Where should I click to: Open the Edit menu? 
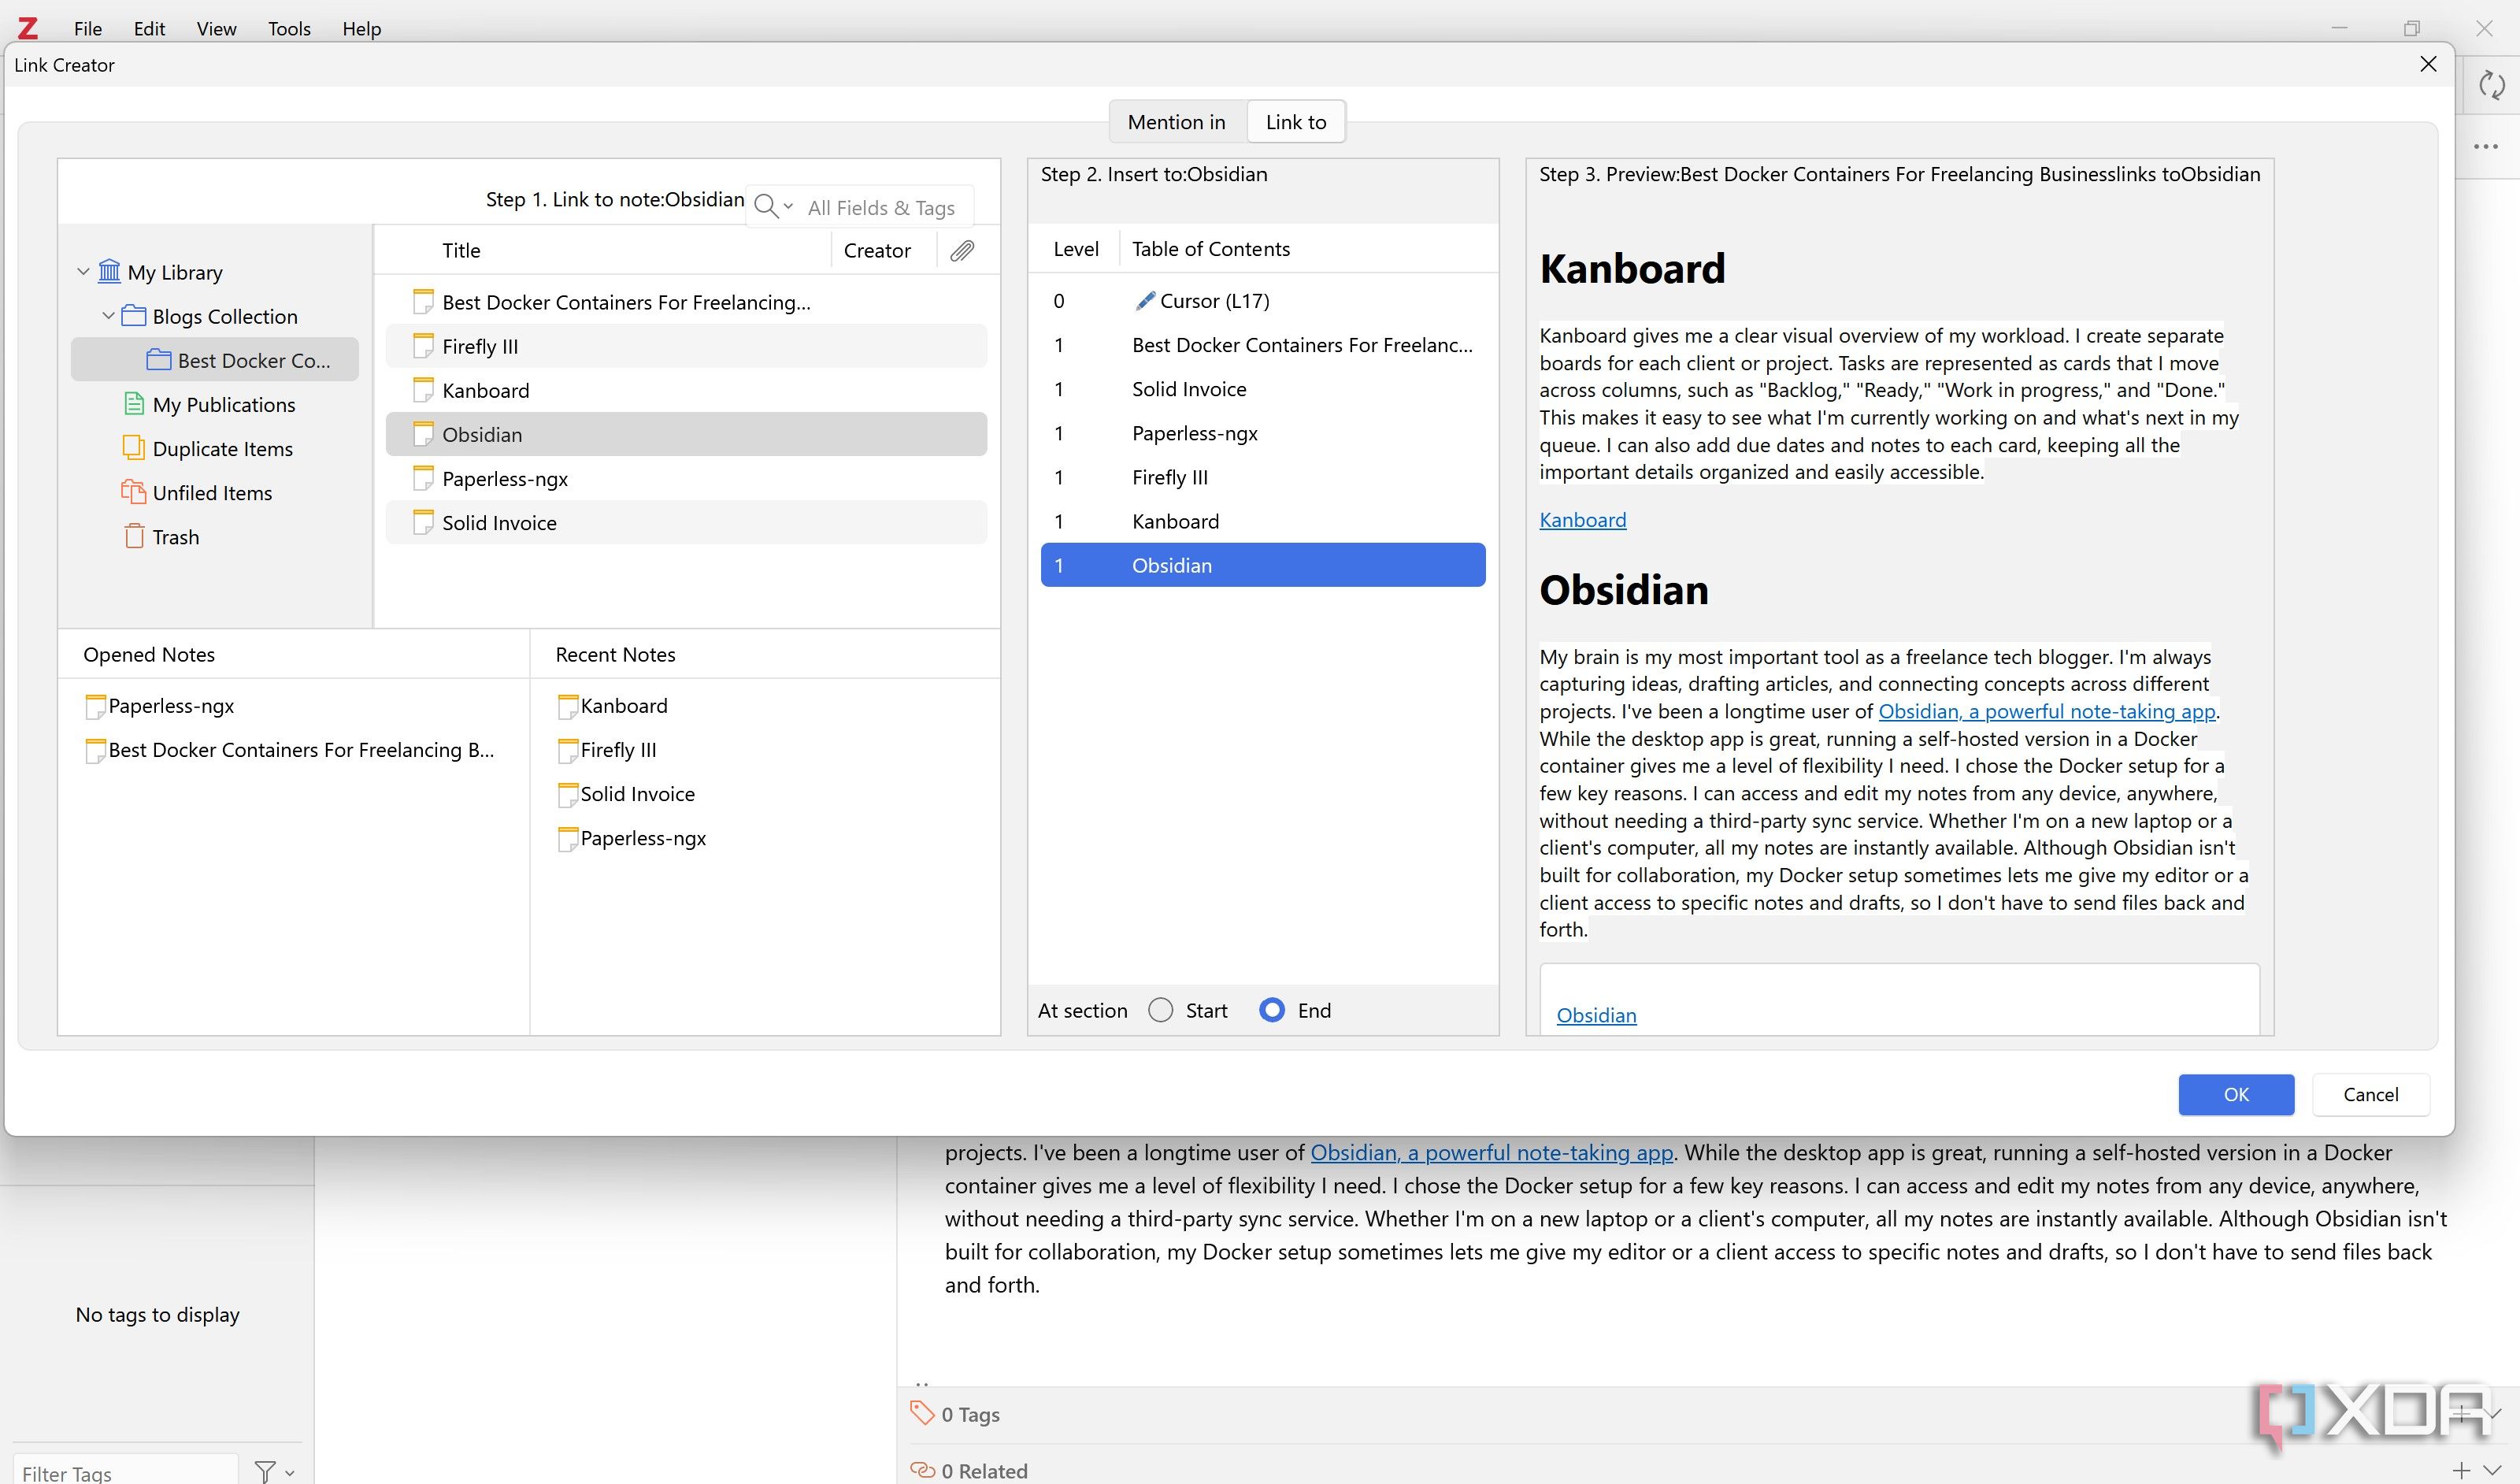coord(149,29)
